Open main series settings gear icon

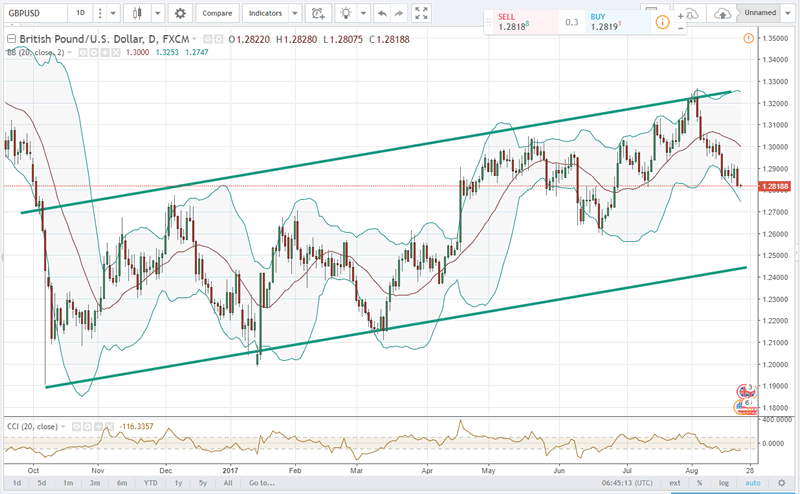219,39
